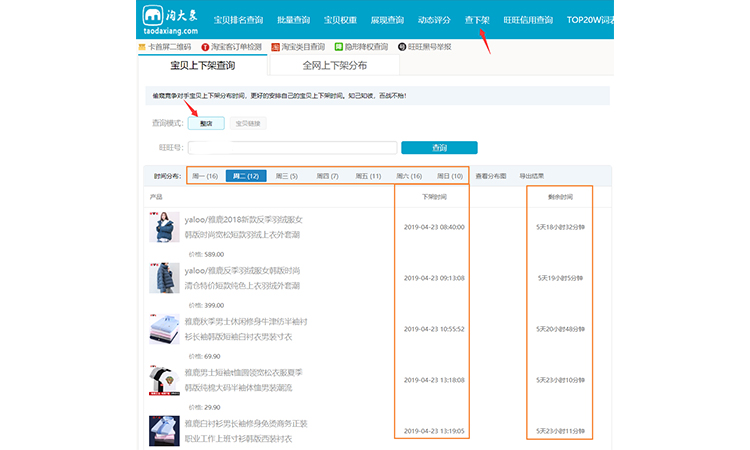Focus the 旺旺号 input field
Viewport: 750px width, 450px height.
coord(292,148)
